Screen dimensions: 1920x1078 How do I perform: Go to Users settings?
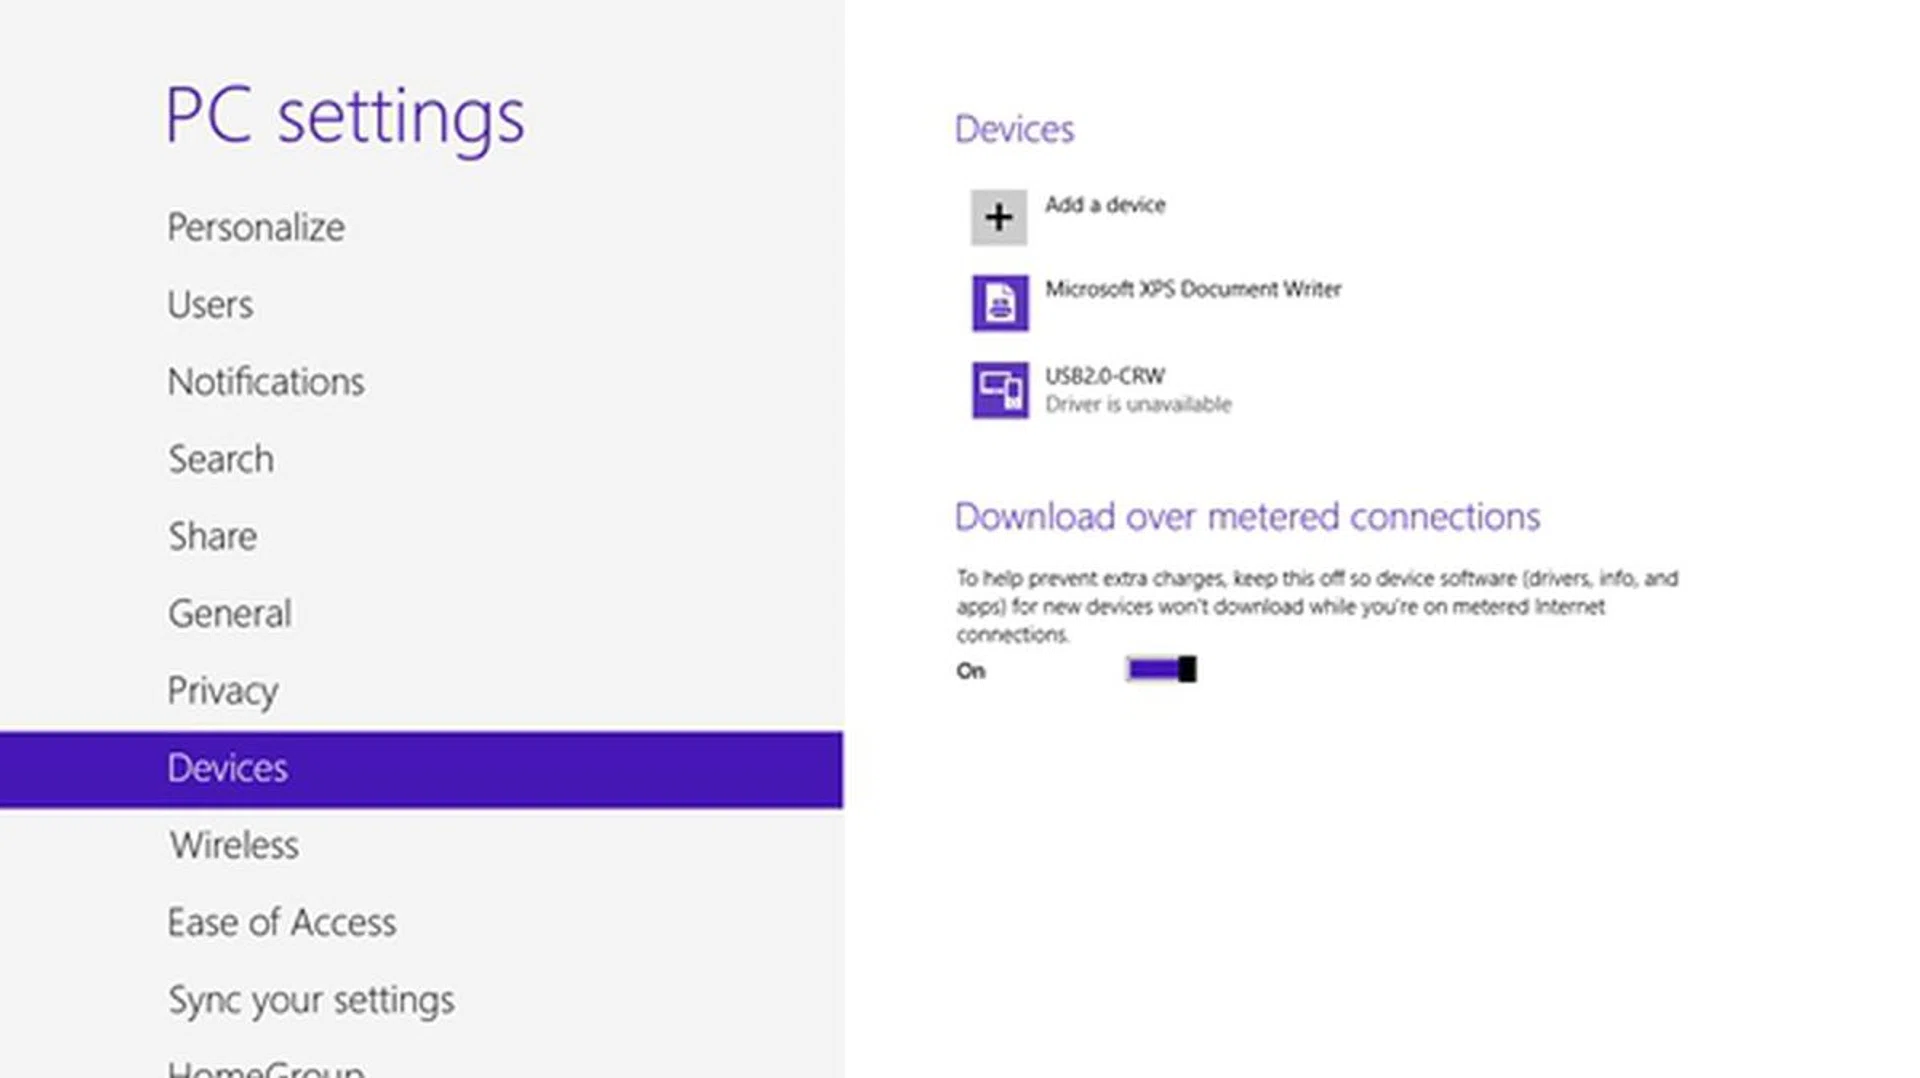[x=210, y=304]
